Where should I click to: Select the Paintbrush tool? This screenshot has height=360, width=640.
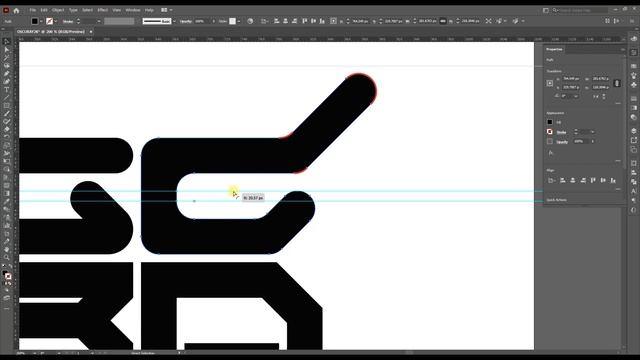[7, 113]
